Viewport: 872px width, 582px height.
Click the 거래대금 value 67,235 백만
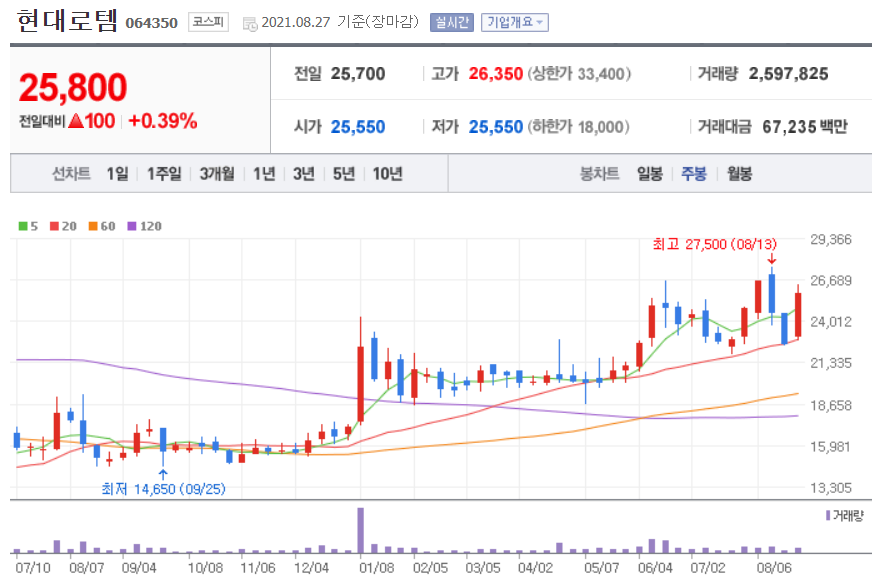(x=805, y=127)
